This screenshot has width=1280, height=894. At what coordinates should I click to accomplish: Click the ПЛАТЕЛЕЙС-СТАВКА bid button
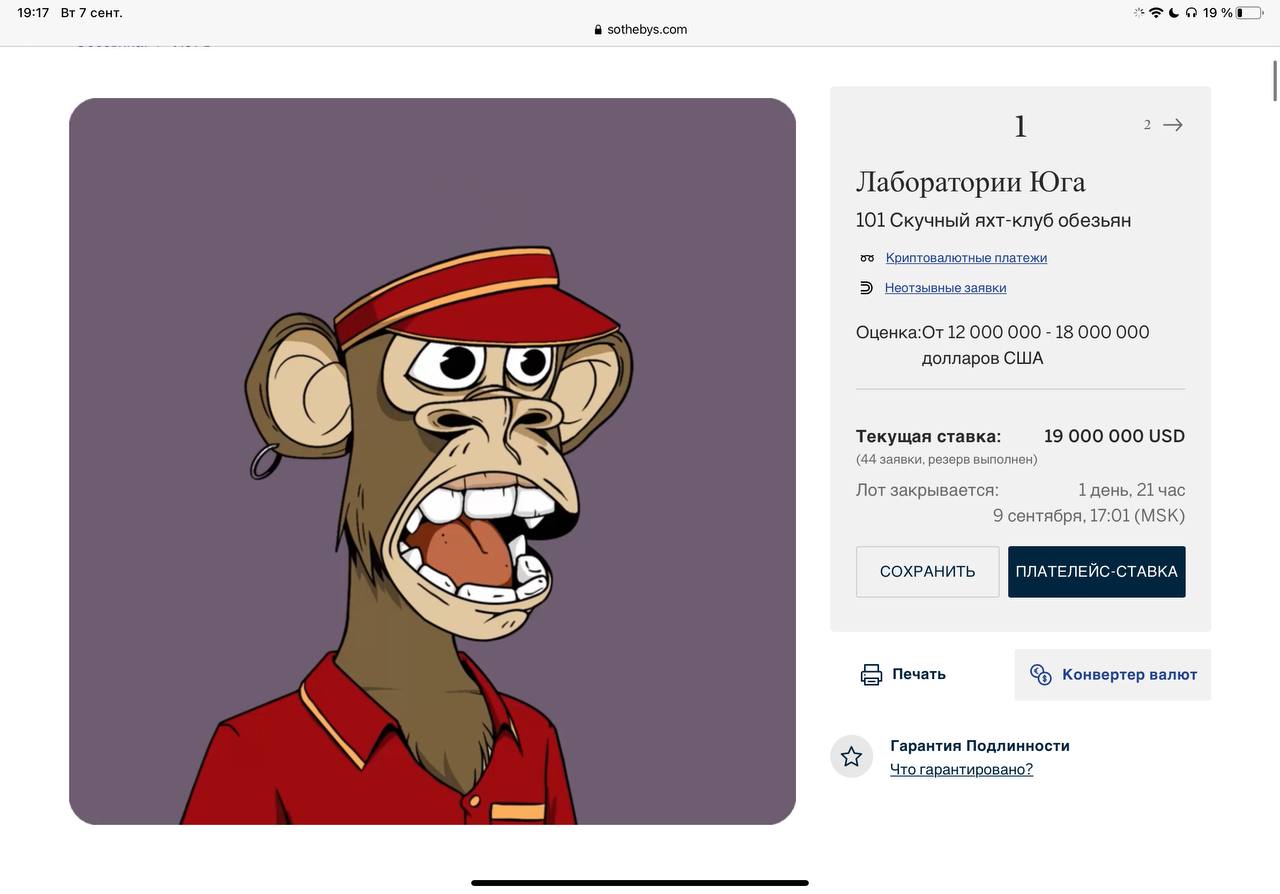[x=1096, y=572]
